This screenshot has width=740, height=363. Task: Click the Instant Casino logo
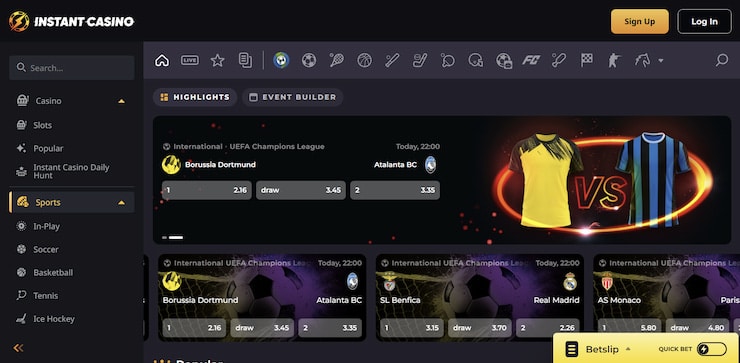click(71, 21)
